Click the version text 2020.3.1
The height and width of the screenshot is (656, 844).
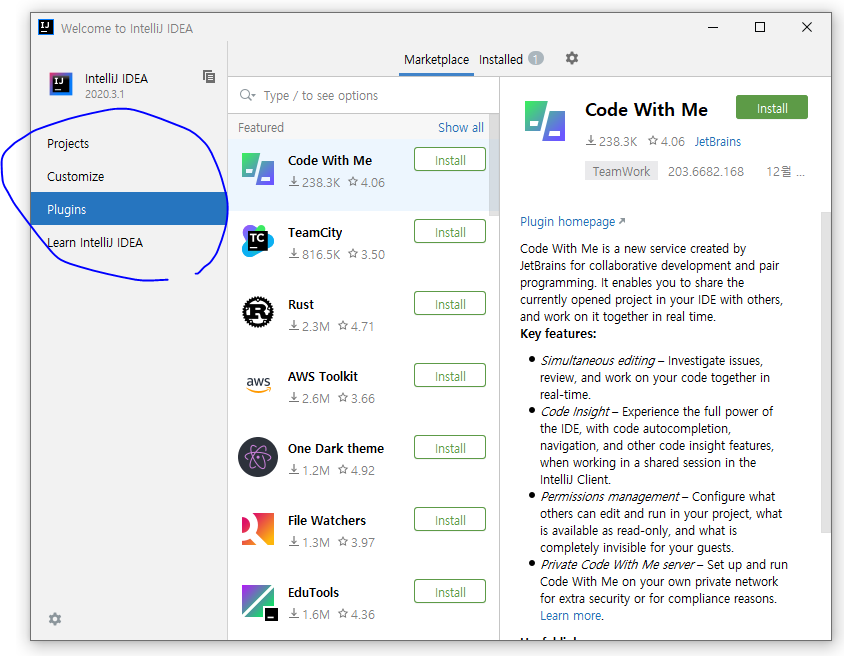(104, 94)
